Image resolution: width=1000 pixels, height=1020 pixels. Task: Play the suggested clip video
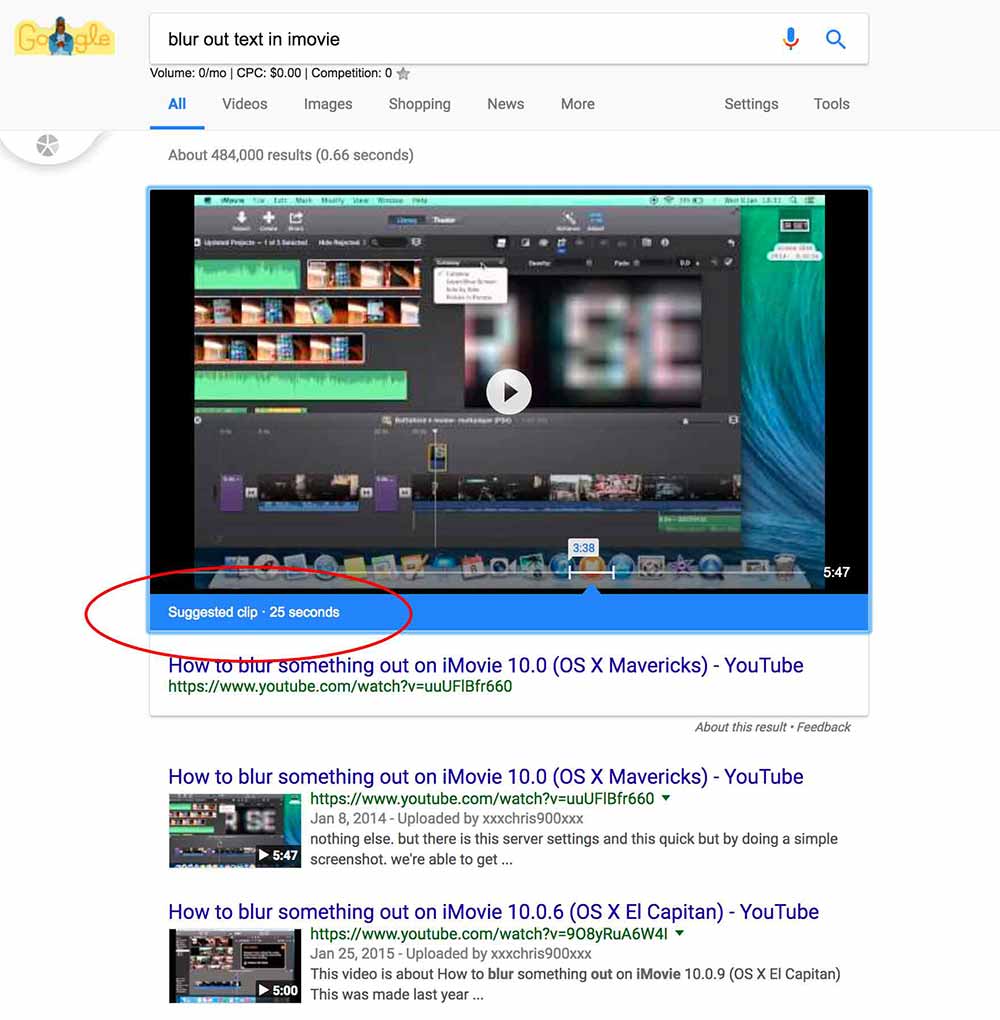(509, 392)
